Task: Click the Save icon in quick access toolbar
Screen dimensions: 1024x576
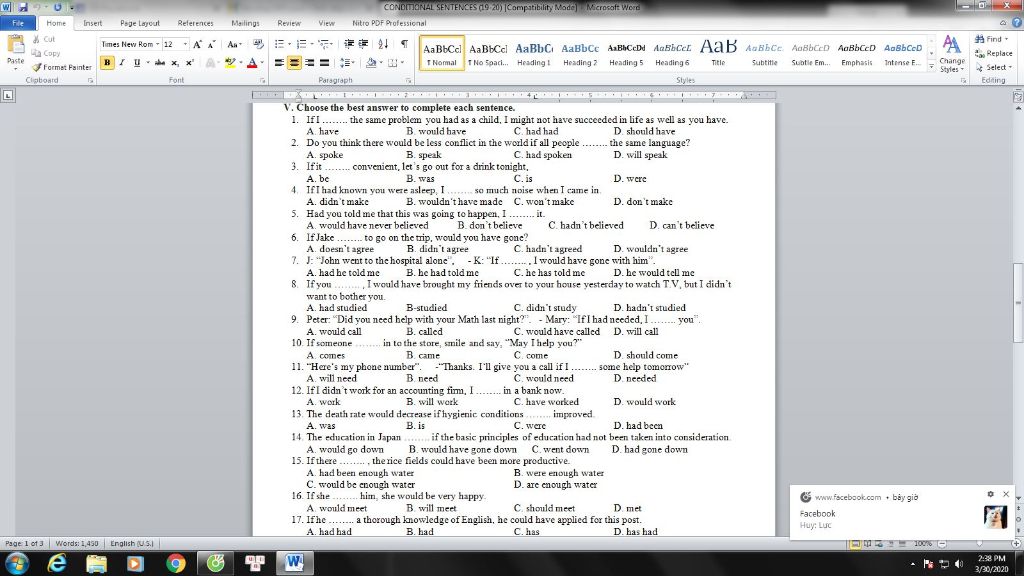Action: pos(23,7)
